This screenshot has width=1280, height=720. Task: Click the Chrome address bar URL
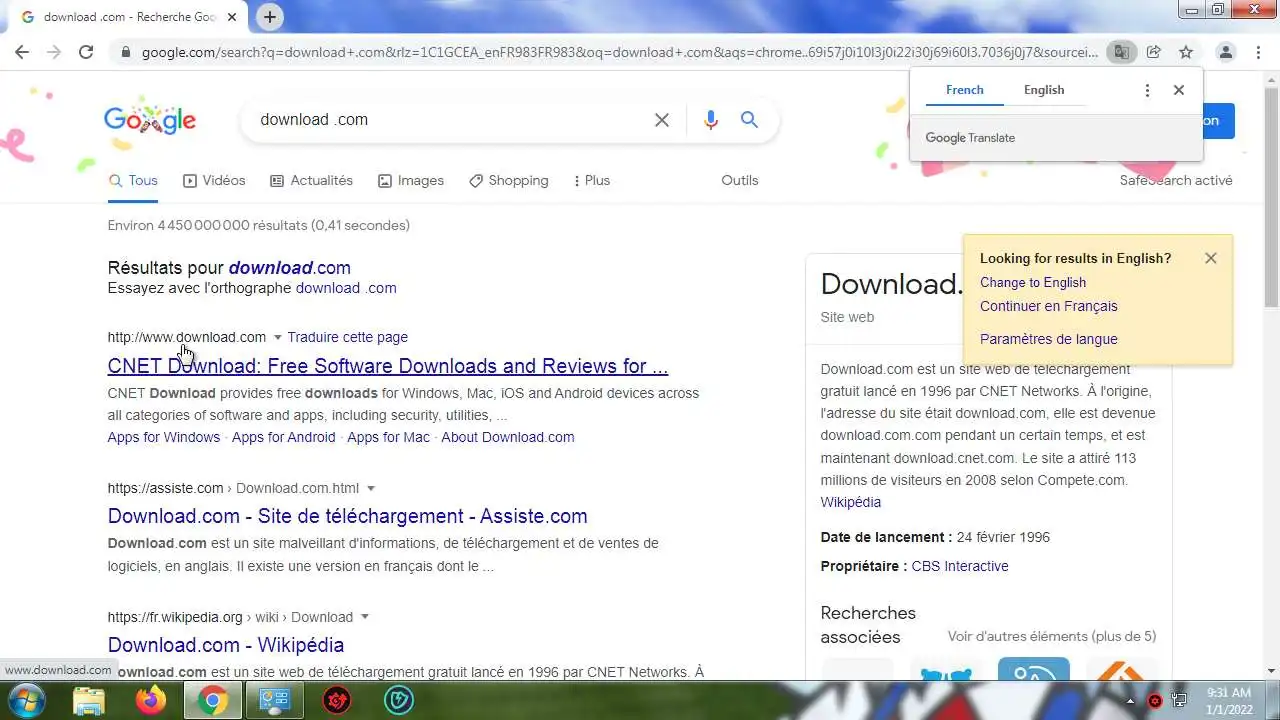tap(620, 52)
